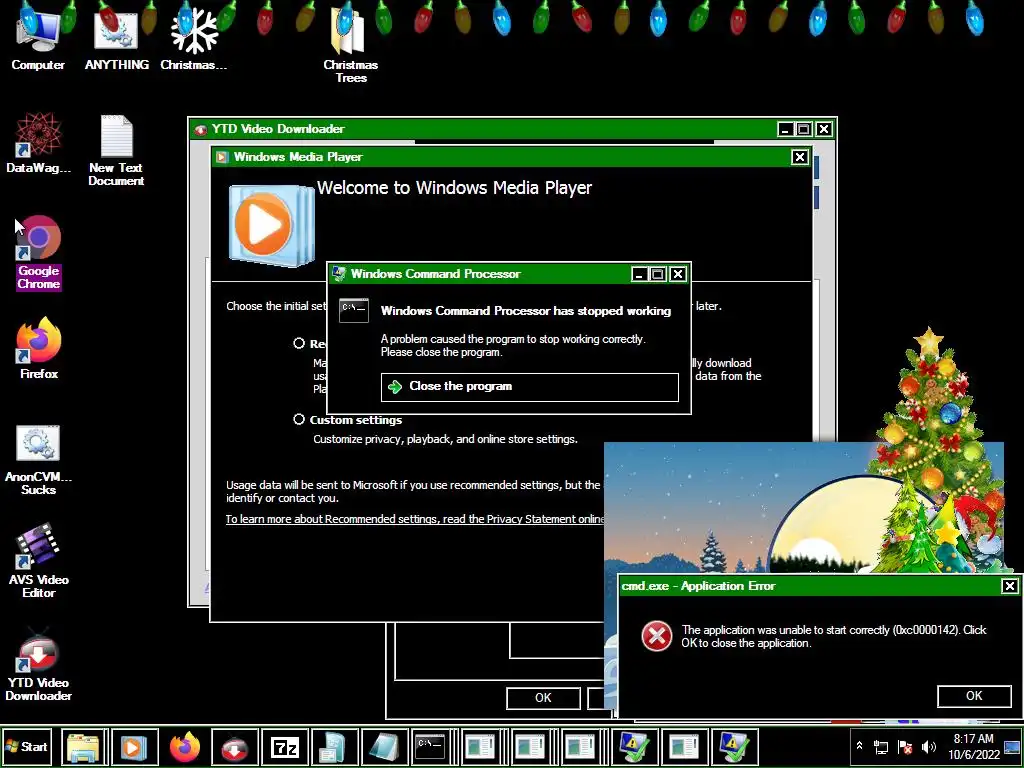Open the Start menu
Image resolution: width=1024 pixels, height=768 pixels.
pos(27,746)
